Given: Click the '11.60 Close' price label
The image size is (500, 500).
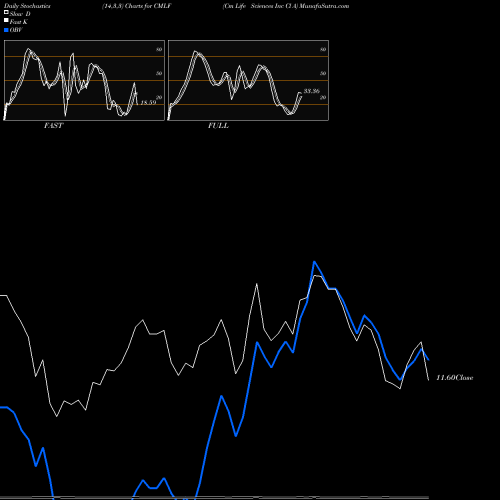Looking at the screenshot, I should [x=455, y=378].
